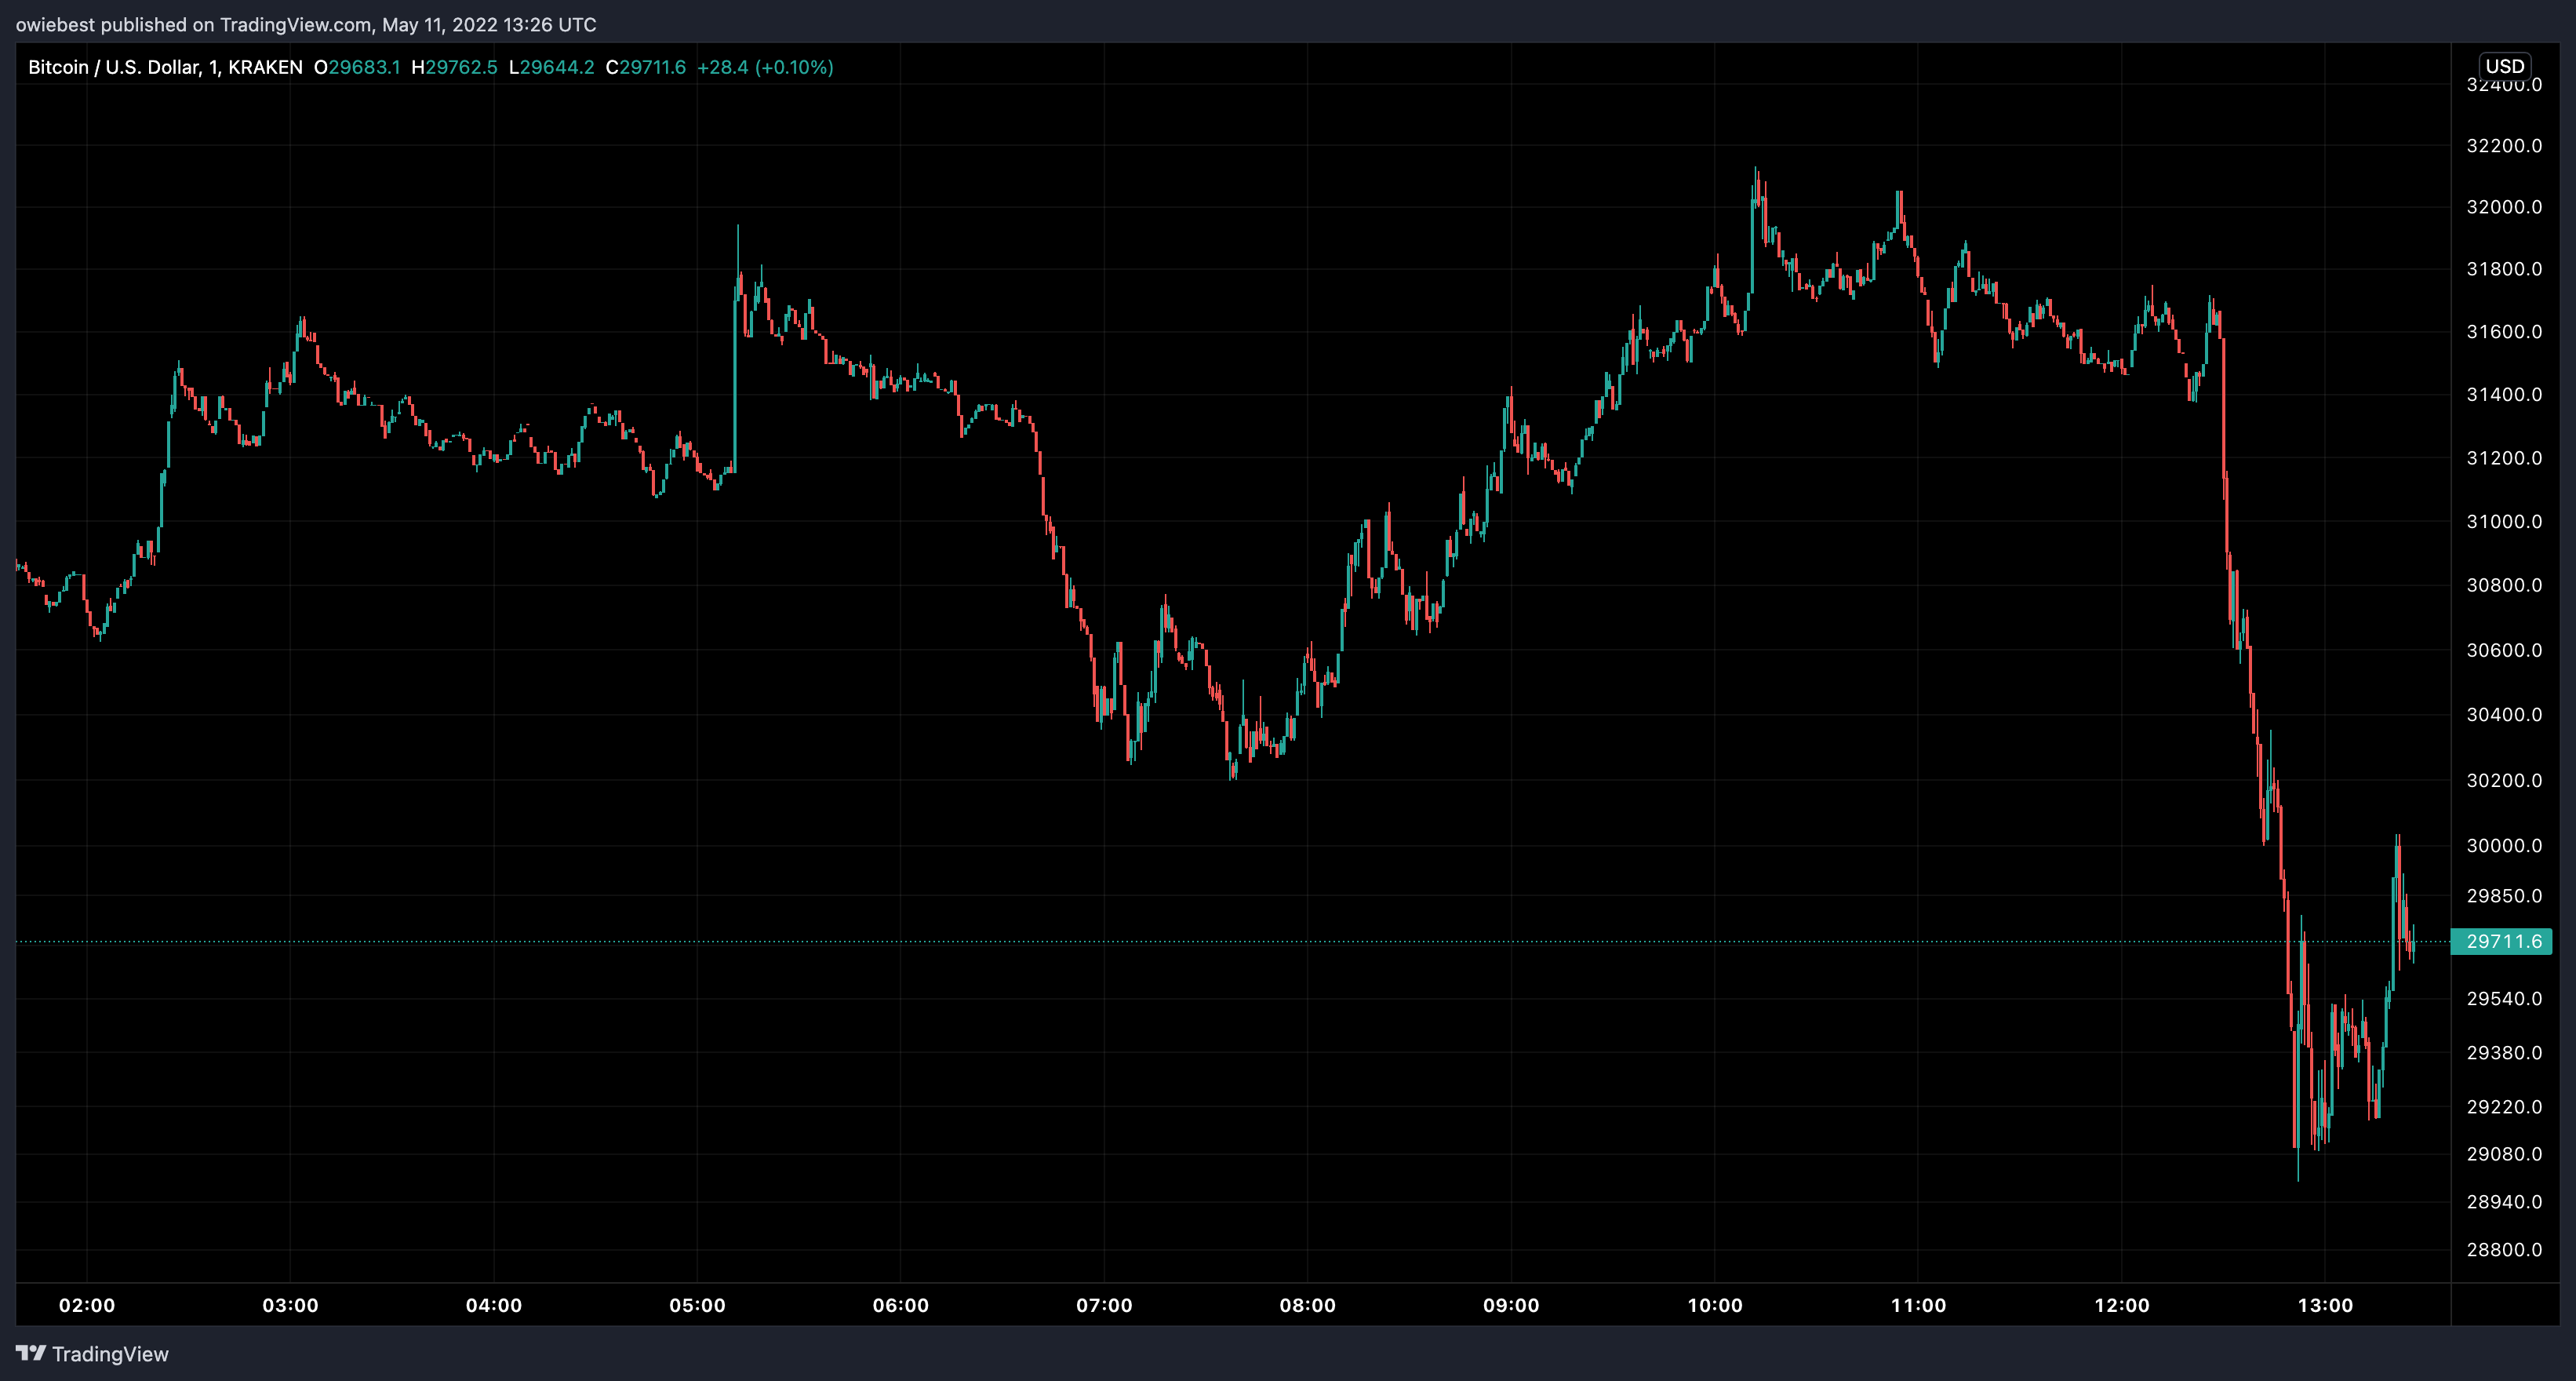
Task: Click the 30000.0 price axis label
Action: (2504, 845)
